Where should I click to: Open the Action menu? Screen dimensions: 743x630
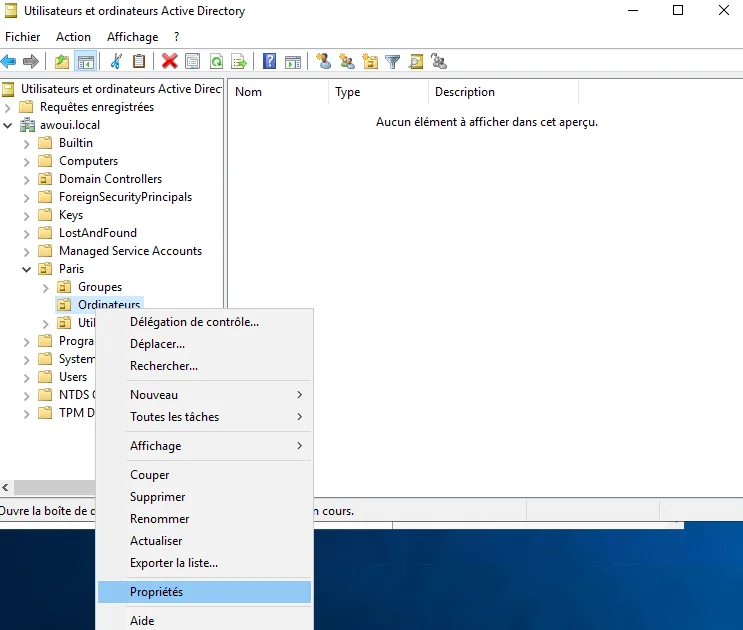[73, 37]
